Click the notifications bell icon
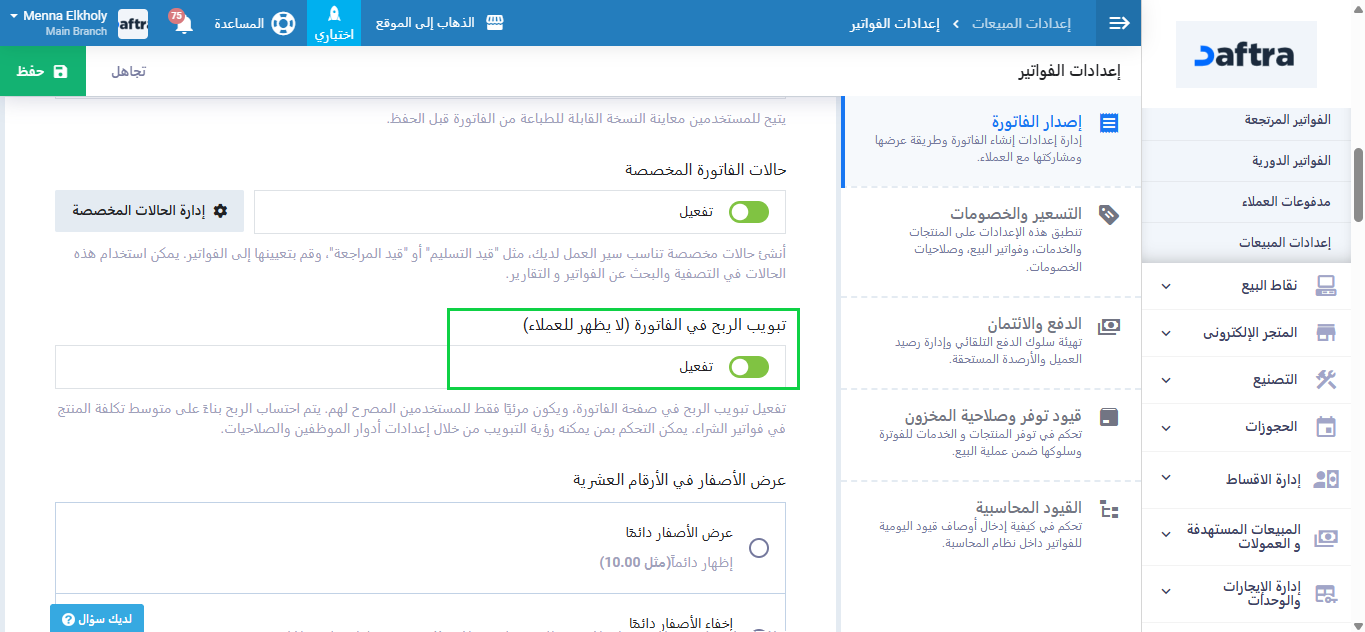The height and width of the screenshot is (632, 1365). pyautogui.click(x=184, y=24)
